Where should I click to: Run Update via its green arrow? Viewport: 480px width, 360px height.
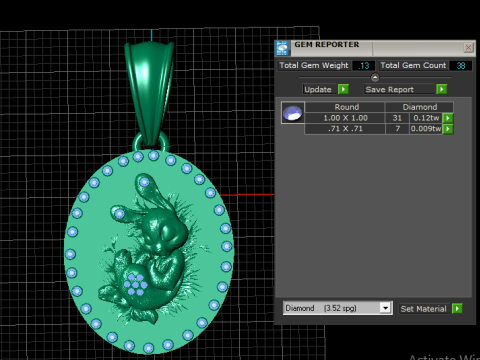(343, 89)
